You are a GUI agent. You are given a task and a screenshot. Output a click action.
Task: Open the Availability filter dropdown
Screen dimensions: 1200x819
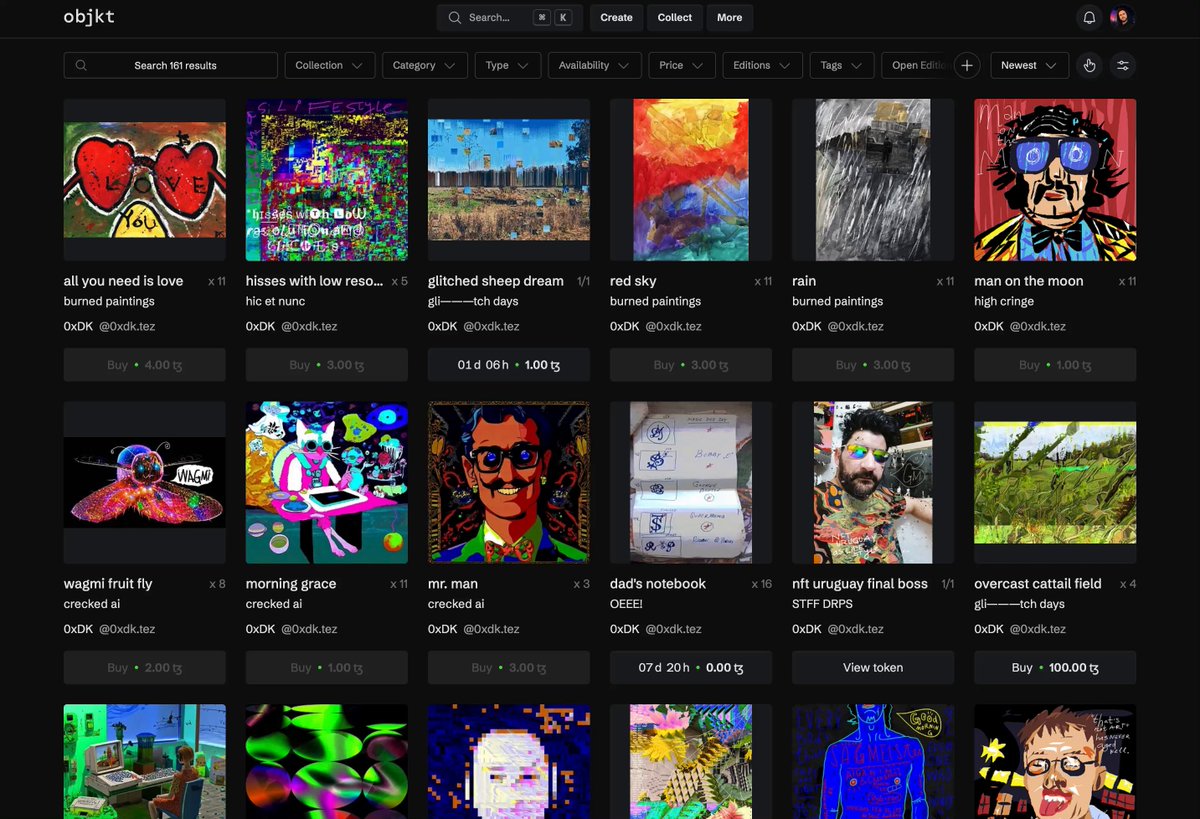(595, 65)
